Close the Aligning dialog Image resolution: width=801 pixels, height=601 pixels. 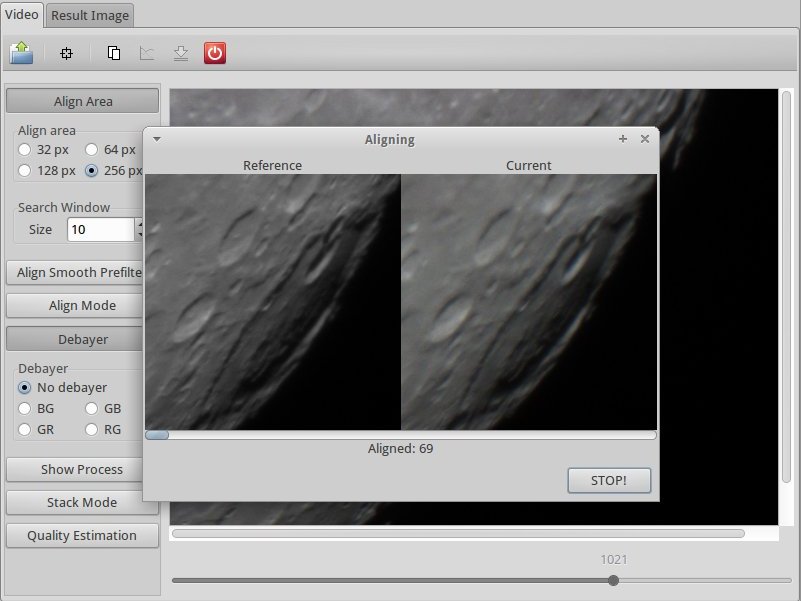click(x=645, y=139)
